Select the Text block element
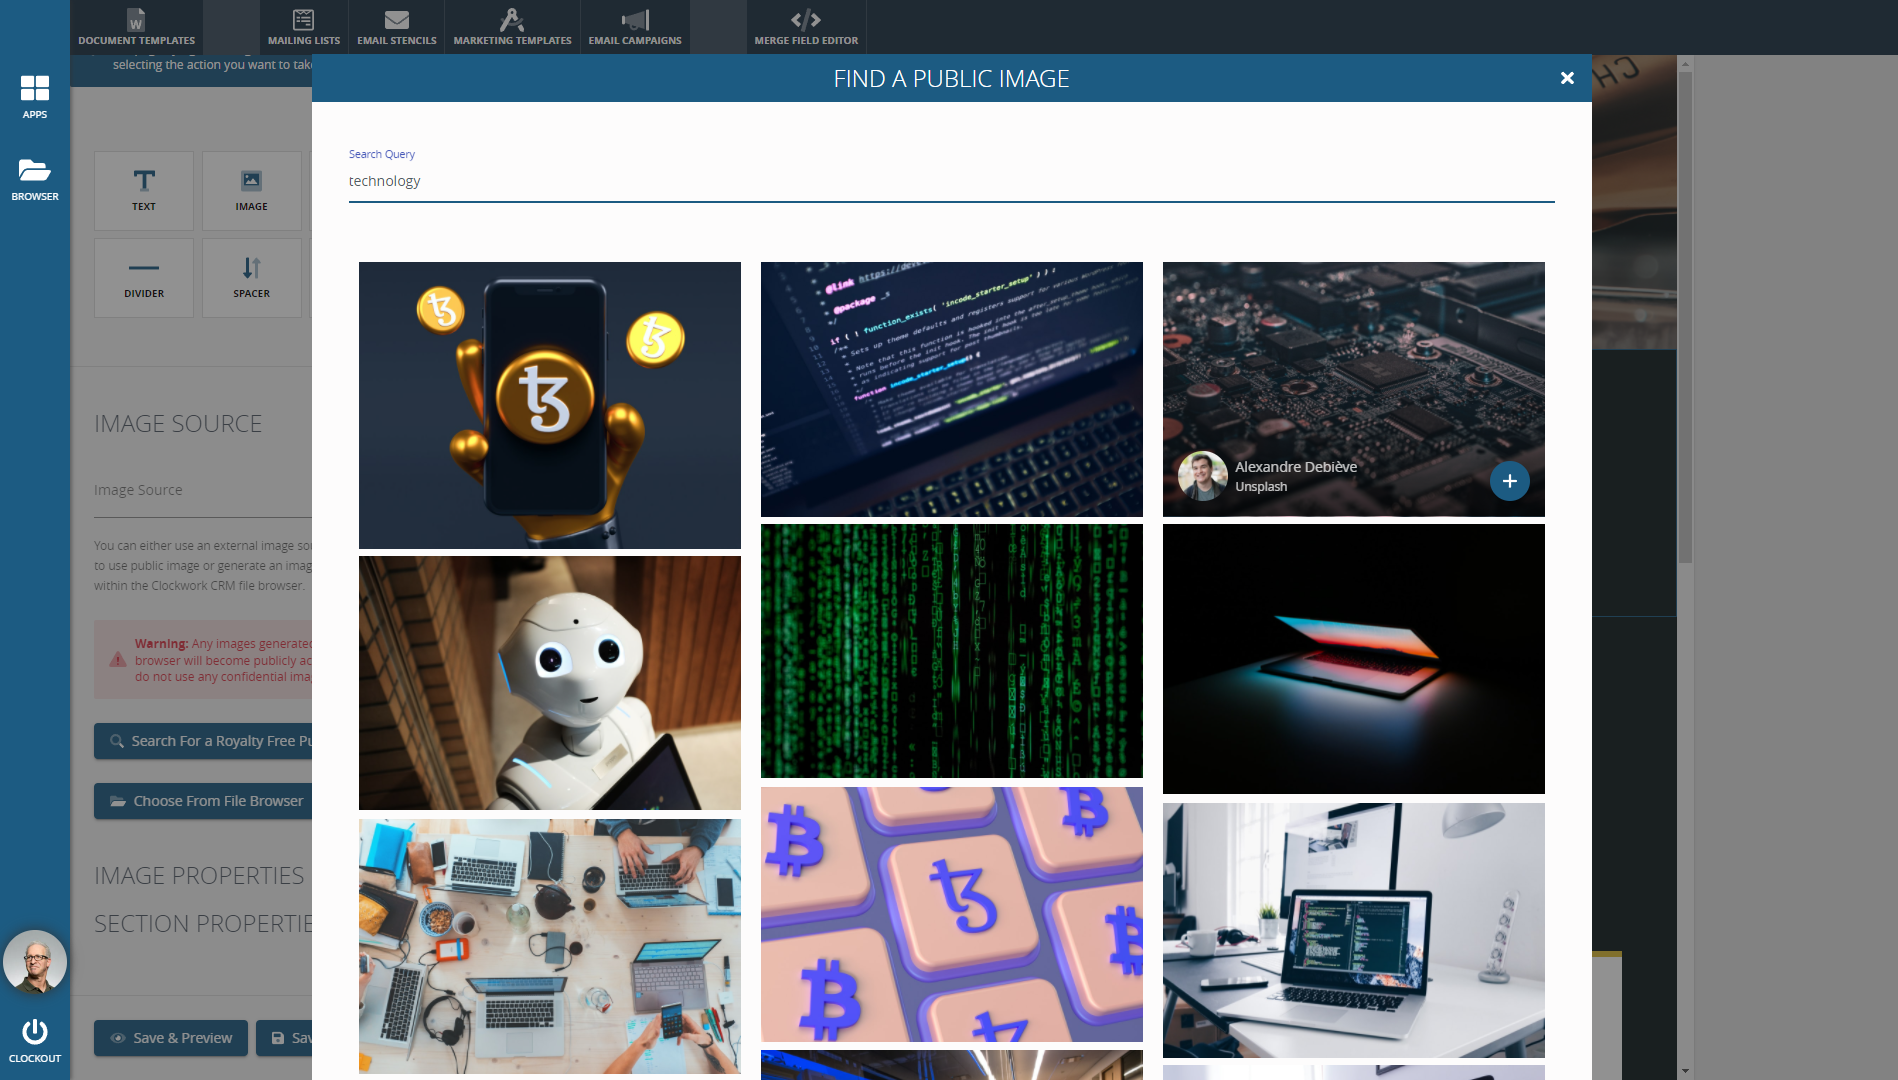1898x1080 pixels. (144, 190)
